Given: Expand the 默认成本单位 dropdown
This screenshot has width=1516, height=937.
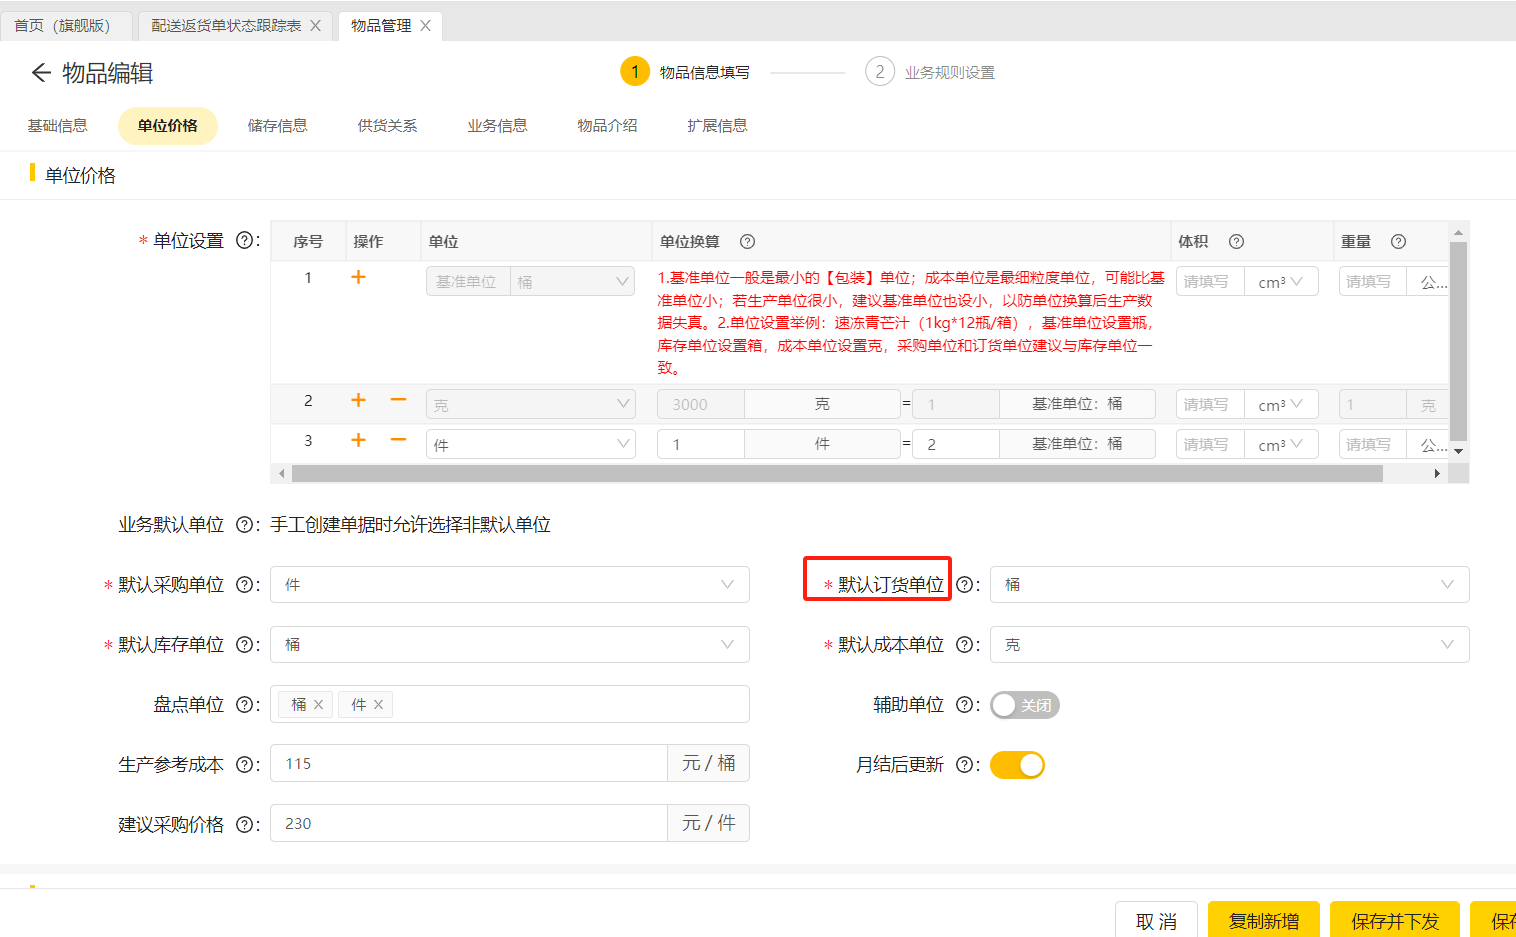Looking at the screenshot, I should 1229,645.
